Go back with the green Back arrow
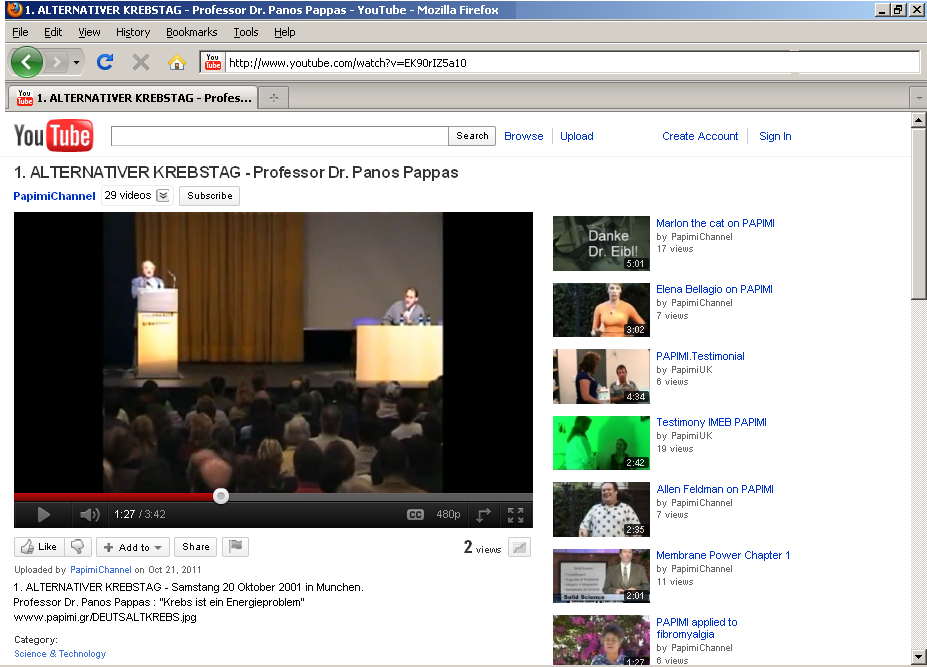The width and height of the screenshot is (927, 667). [27, 61]
